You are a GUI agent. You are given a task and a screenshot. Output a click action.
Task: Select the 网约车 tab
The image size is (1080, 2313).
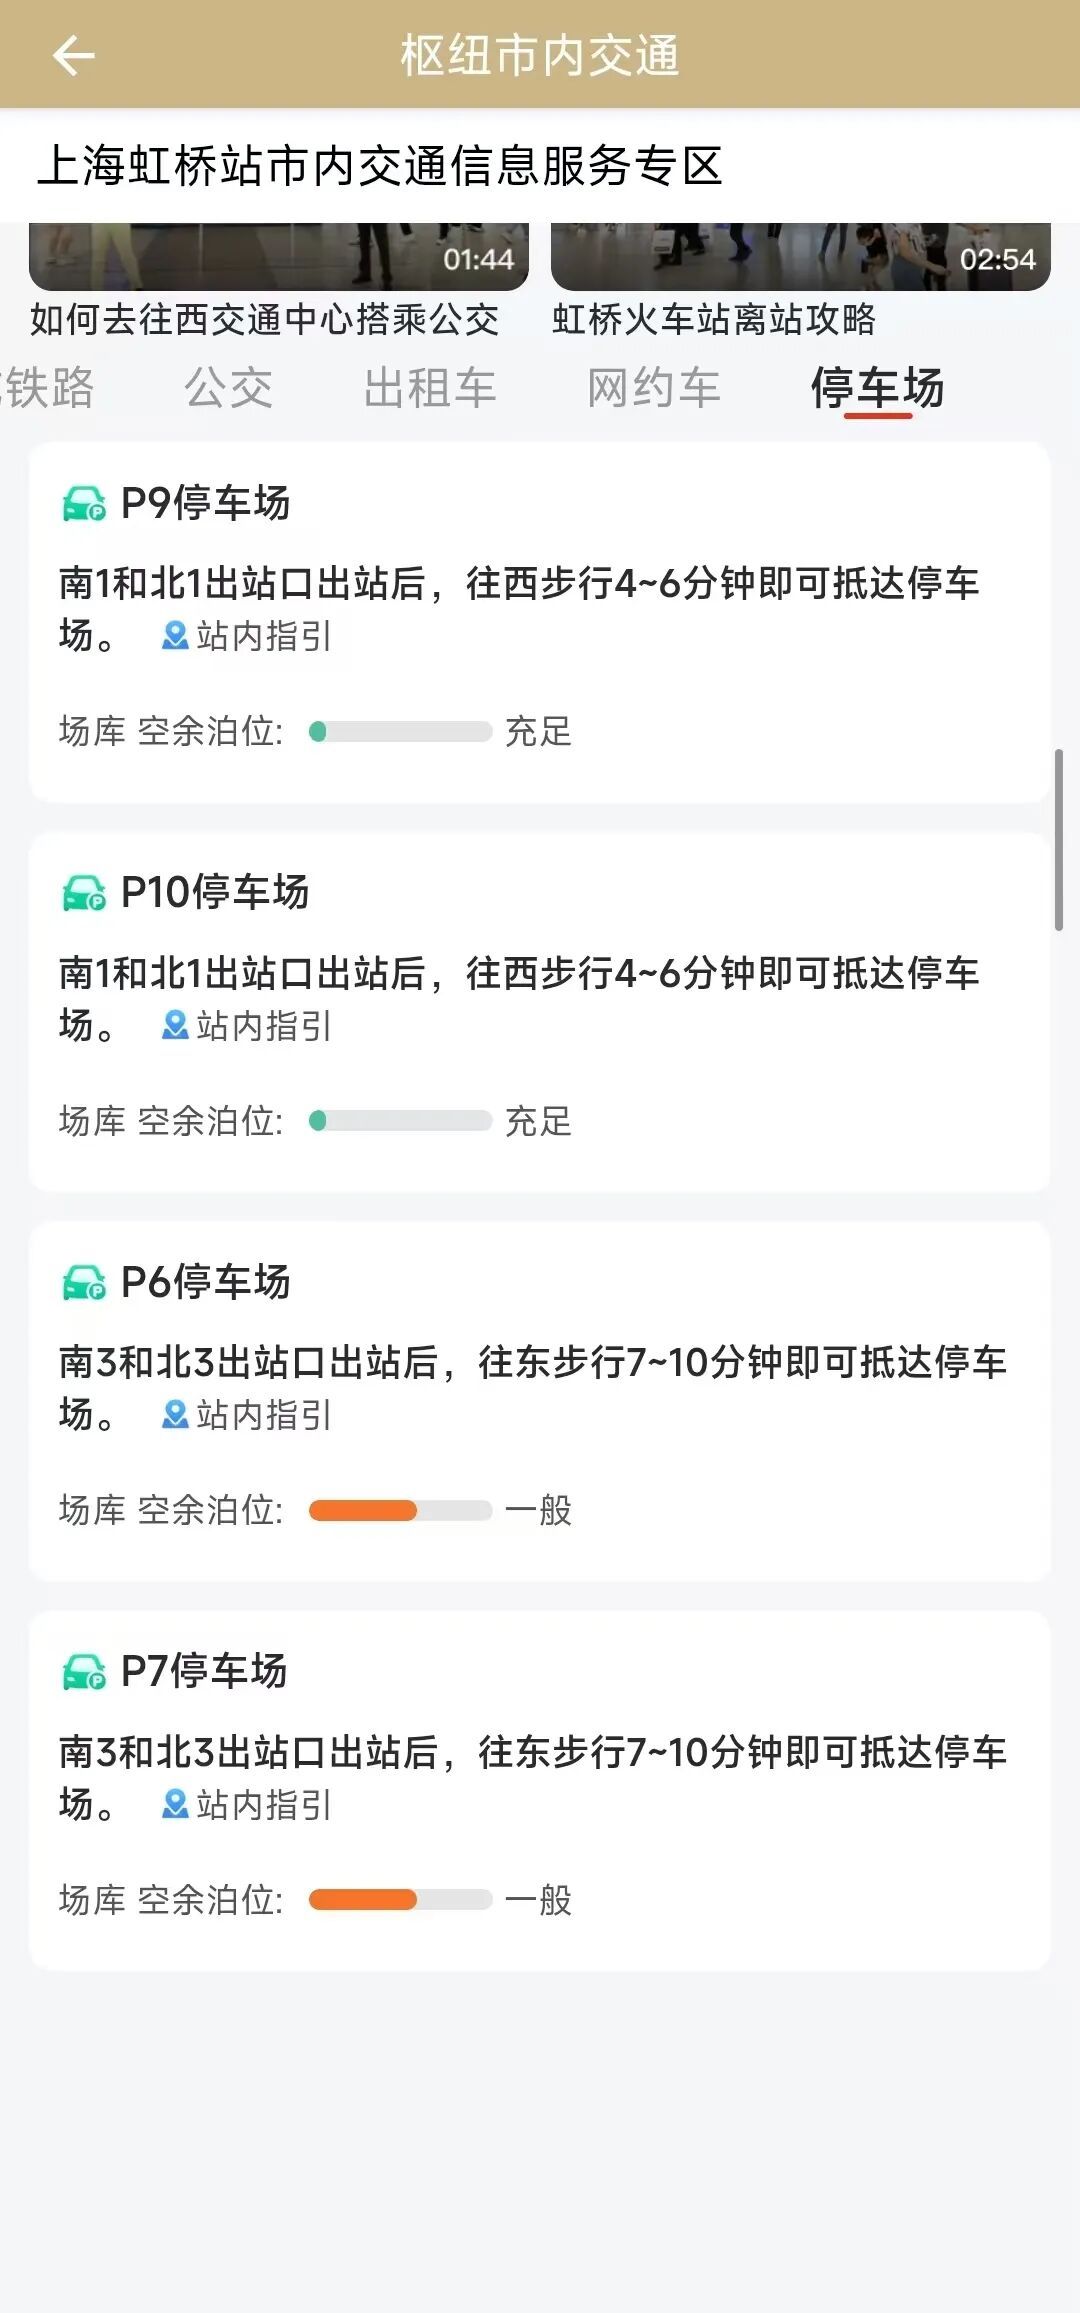(x=653, y=388)
